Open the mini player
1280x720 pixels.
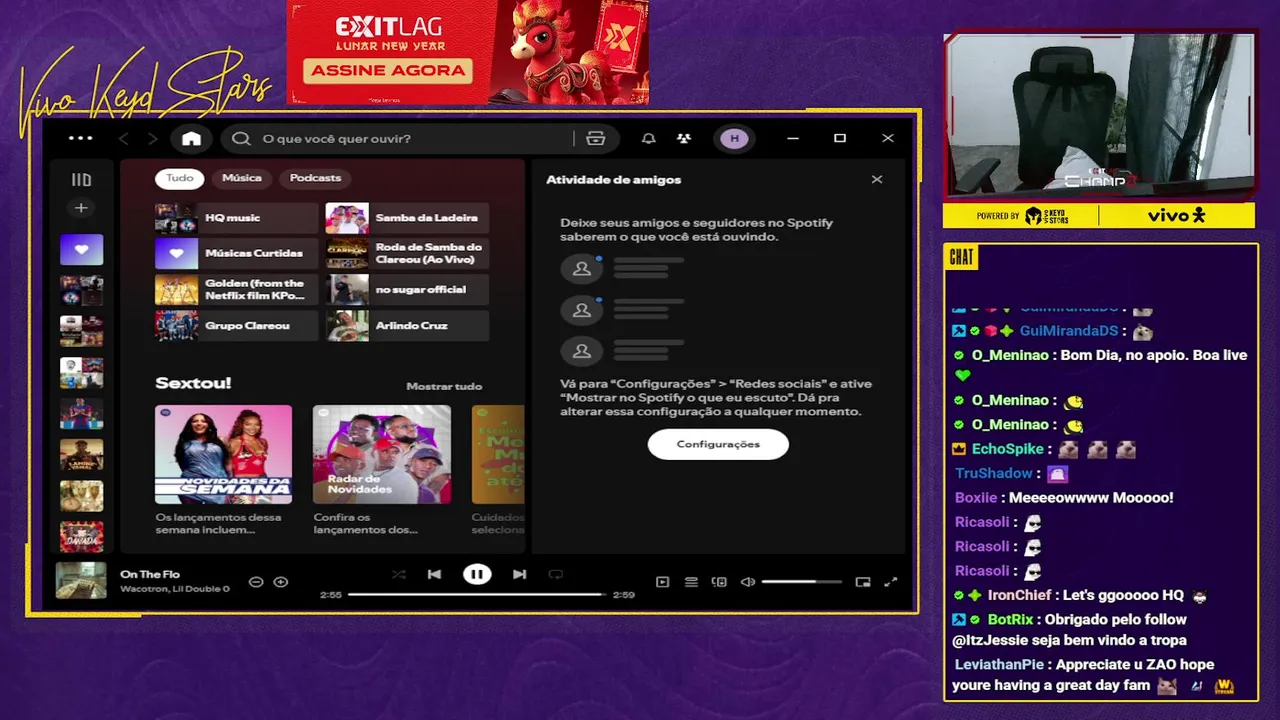click(863, 582)
